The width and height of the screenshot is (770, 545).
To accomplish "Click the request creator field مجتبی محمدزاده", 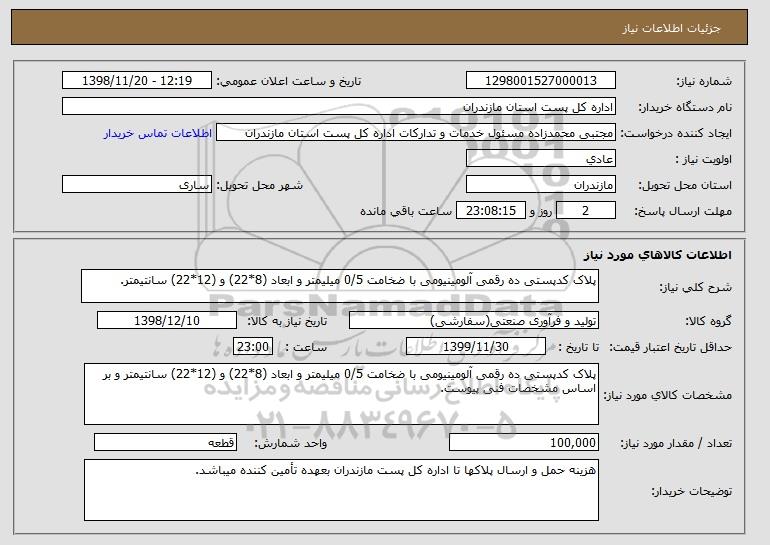I will tap(416, 133).
